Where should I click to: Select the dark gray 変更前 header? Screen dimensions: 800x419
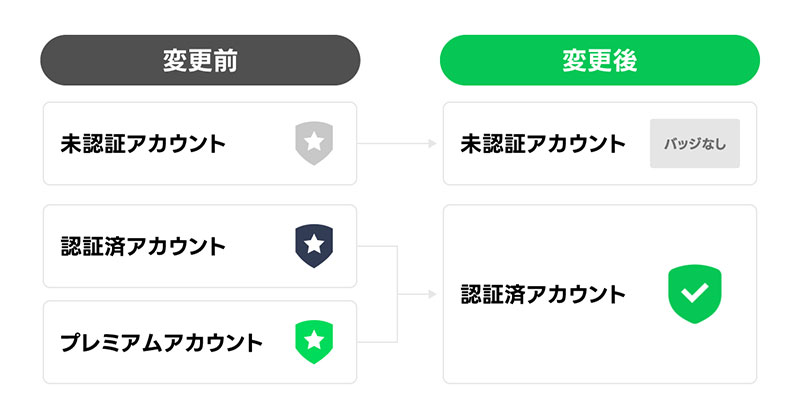pyautogui.click(x=200, y=60)
